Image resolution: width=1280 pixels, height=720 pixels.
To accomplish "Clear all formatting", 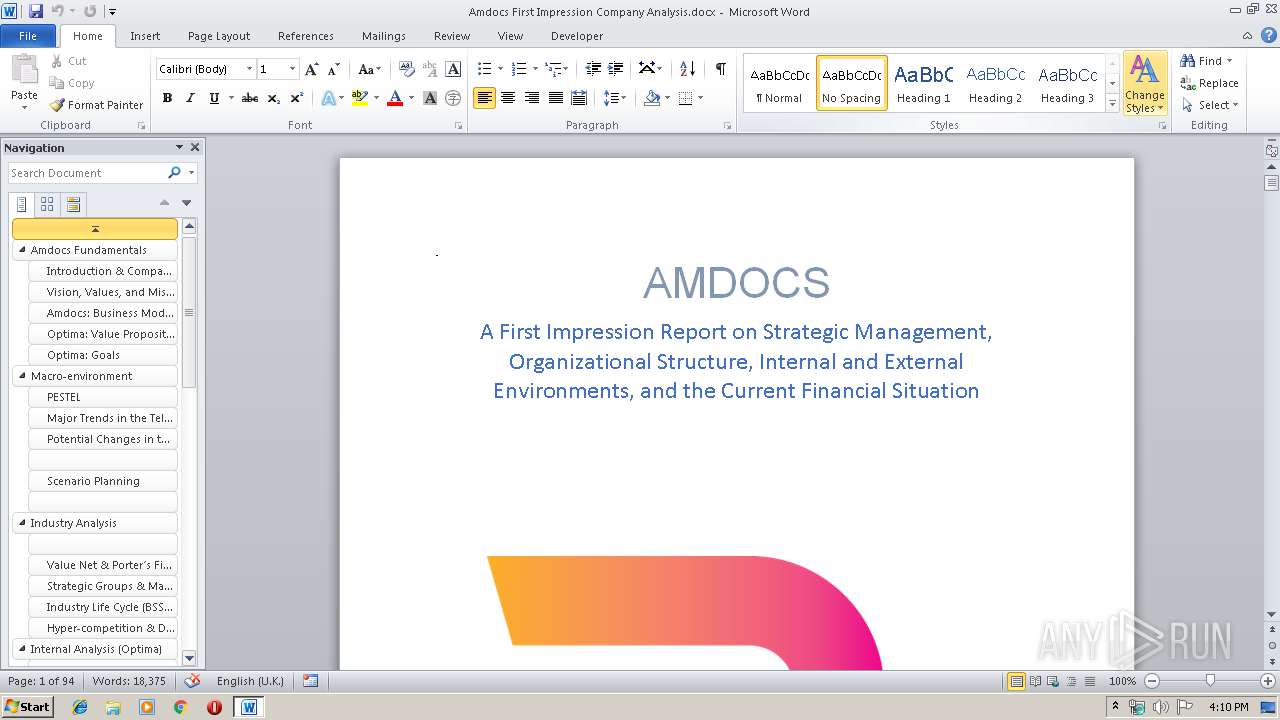I will click(x=406, y=69).
